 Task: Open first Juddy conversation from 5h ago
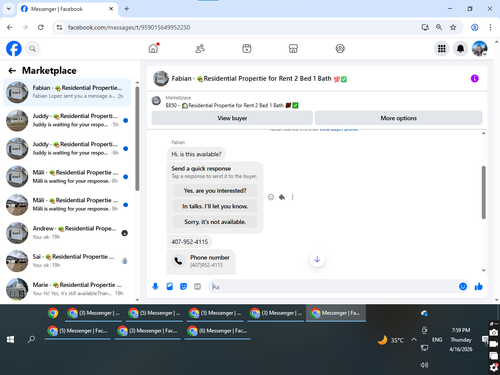point(67,120)
